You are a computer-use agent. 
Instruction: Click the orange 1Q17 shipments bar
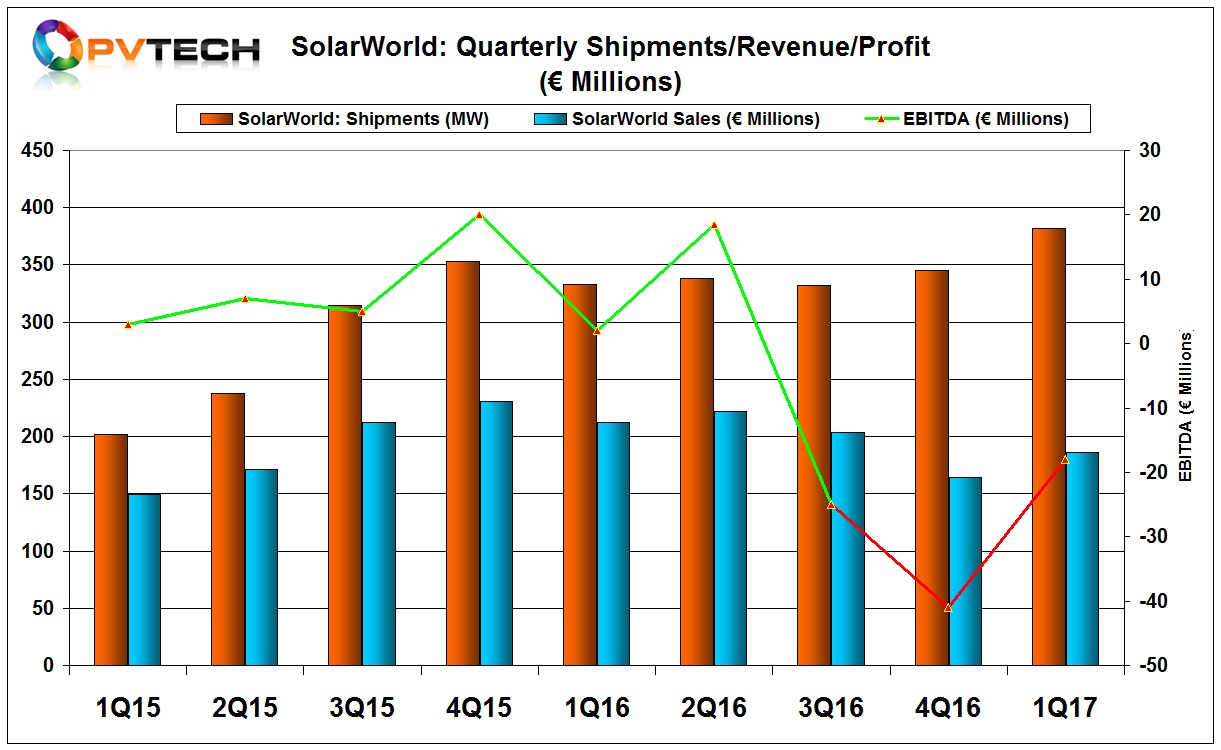click(1048, 447)
